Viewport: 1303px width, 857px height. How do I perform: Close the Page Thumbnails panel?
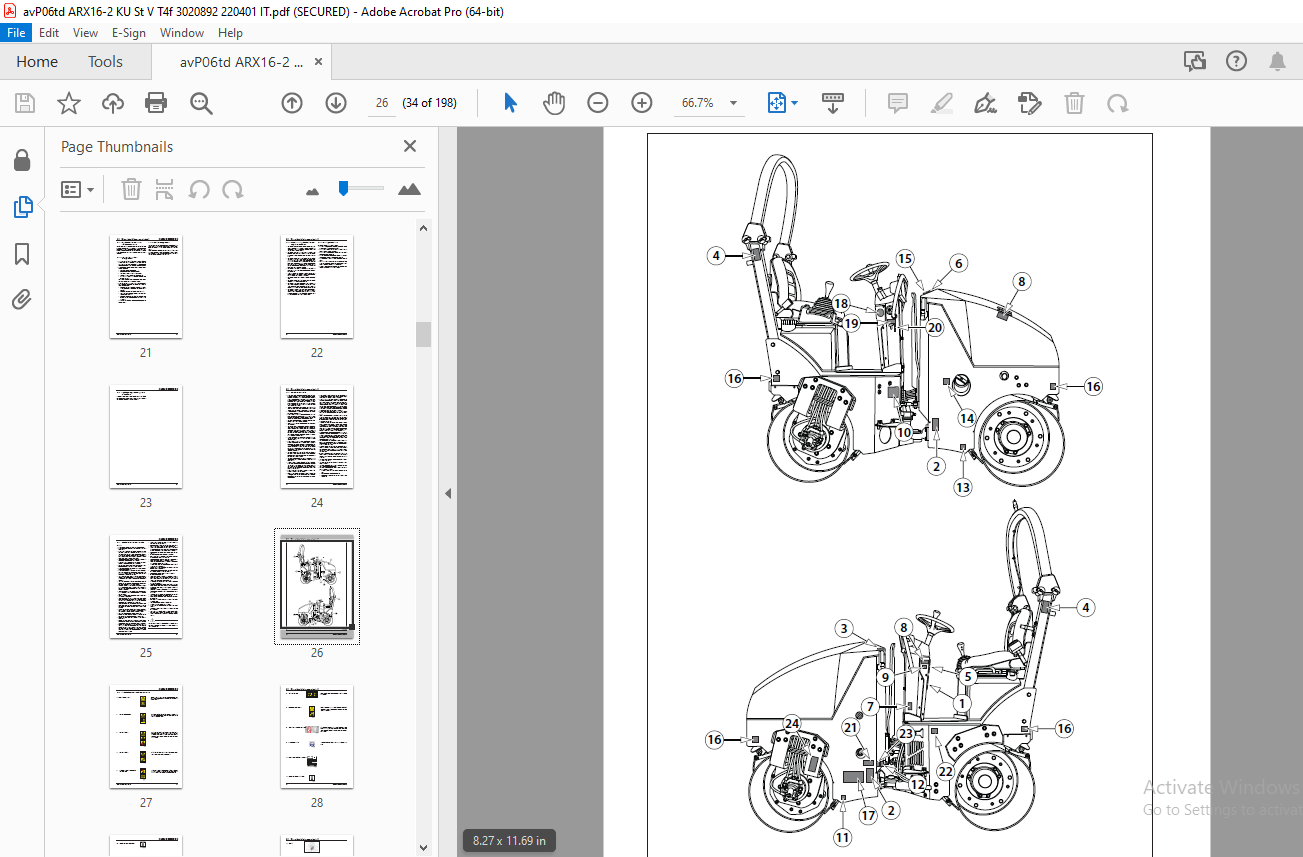tap(410, 146)
